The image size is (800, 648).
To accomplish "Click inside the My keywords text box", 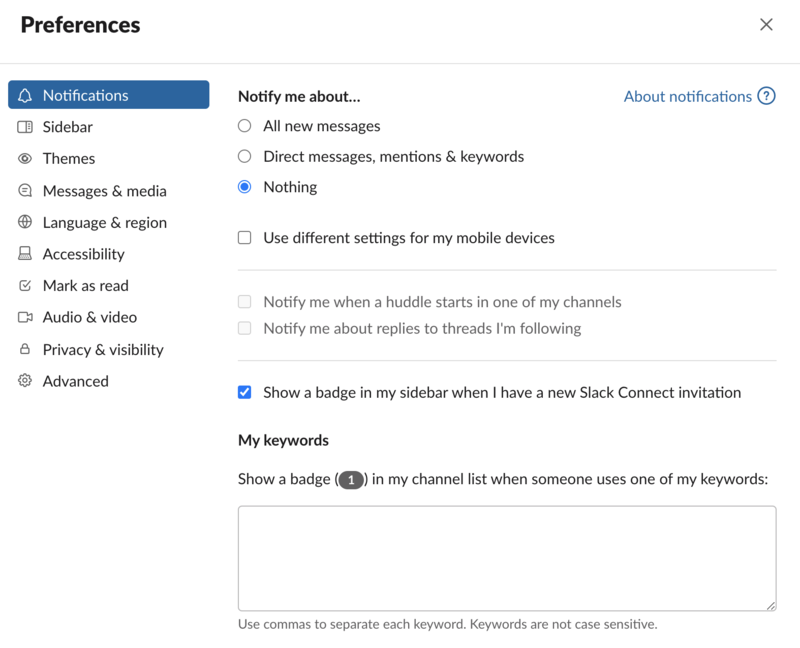I will click(x=506, y=558).
